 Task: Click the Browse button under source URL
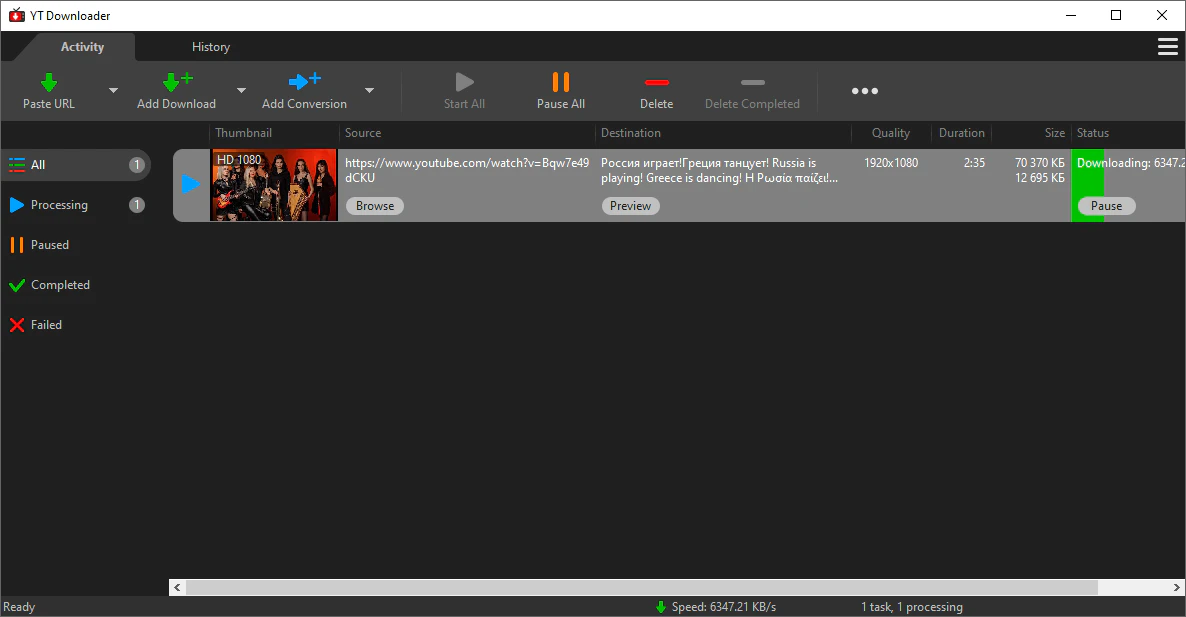coord(375,206)
